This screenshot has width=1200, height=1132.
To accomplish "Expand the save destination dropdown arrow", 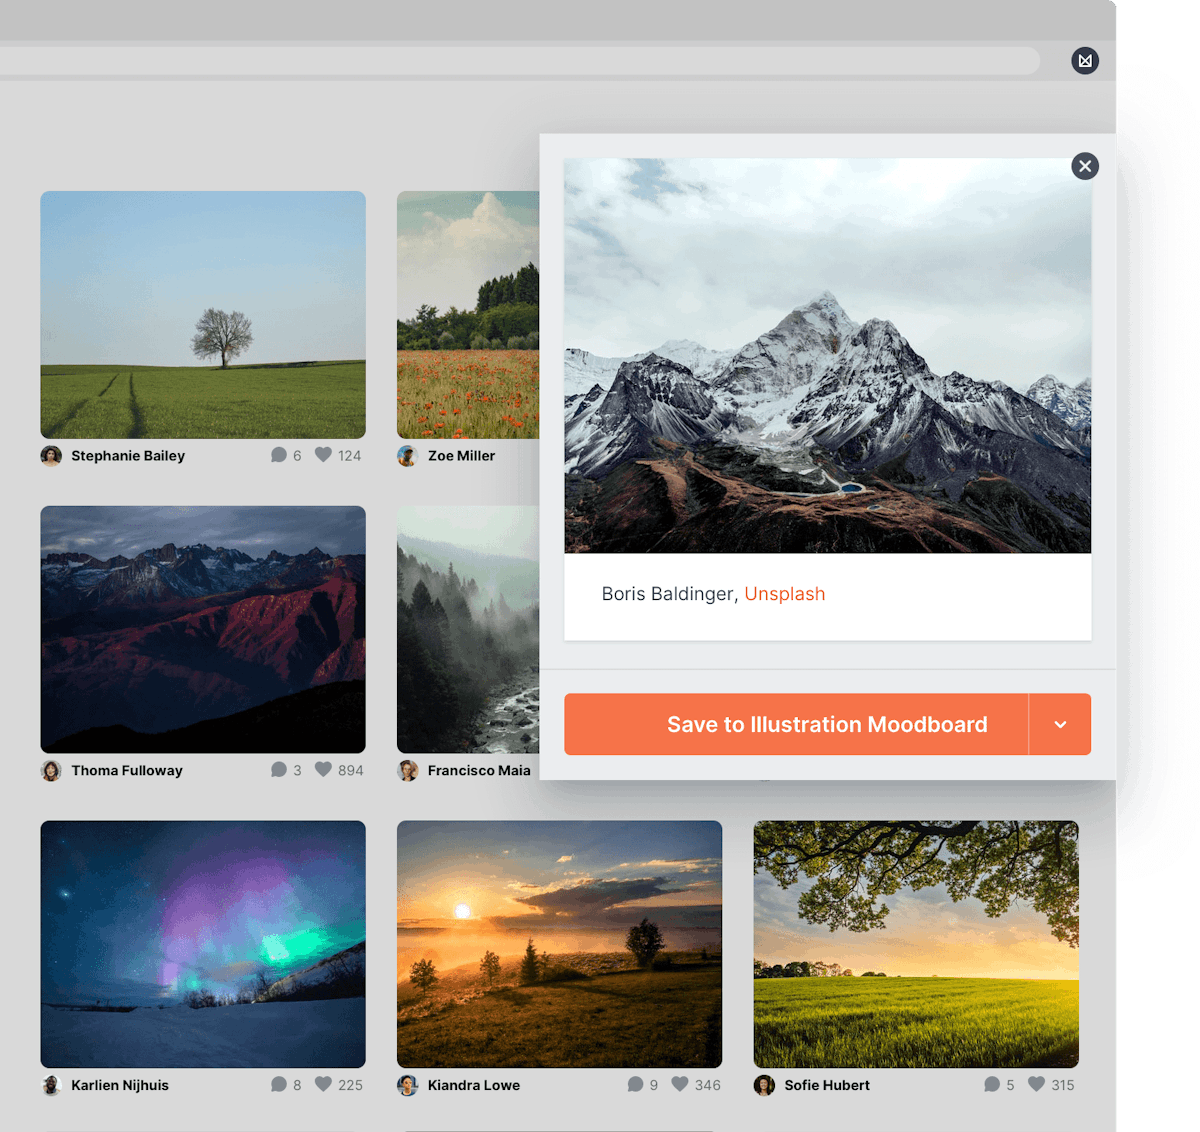I will 1060,724.
